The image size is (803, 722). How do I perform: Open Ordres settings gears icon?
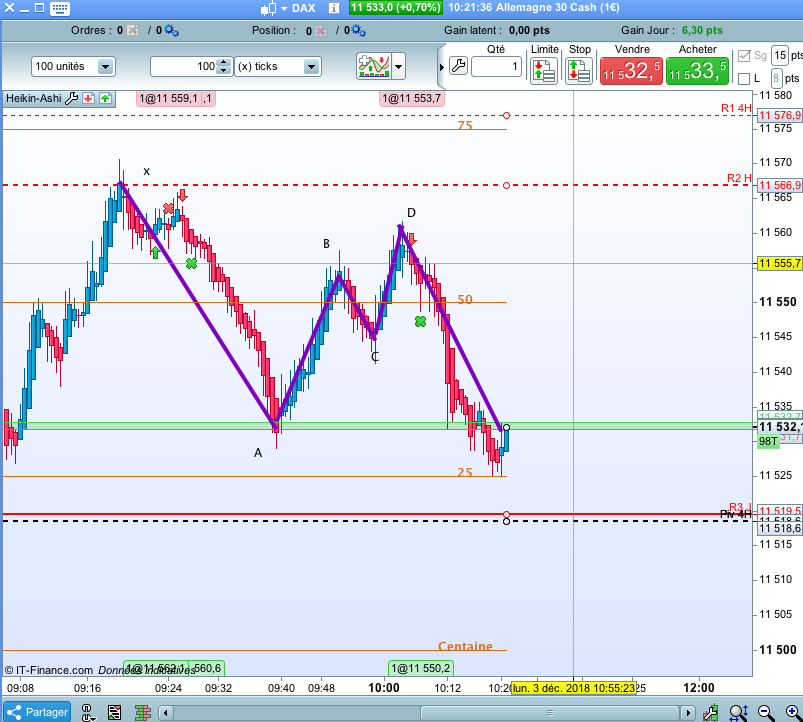click(171, 31)
